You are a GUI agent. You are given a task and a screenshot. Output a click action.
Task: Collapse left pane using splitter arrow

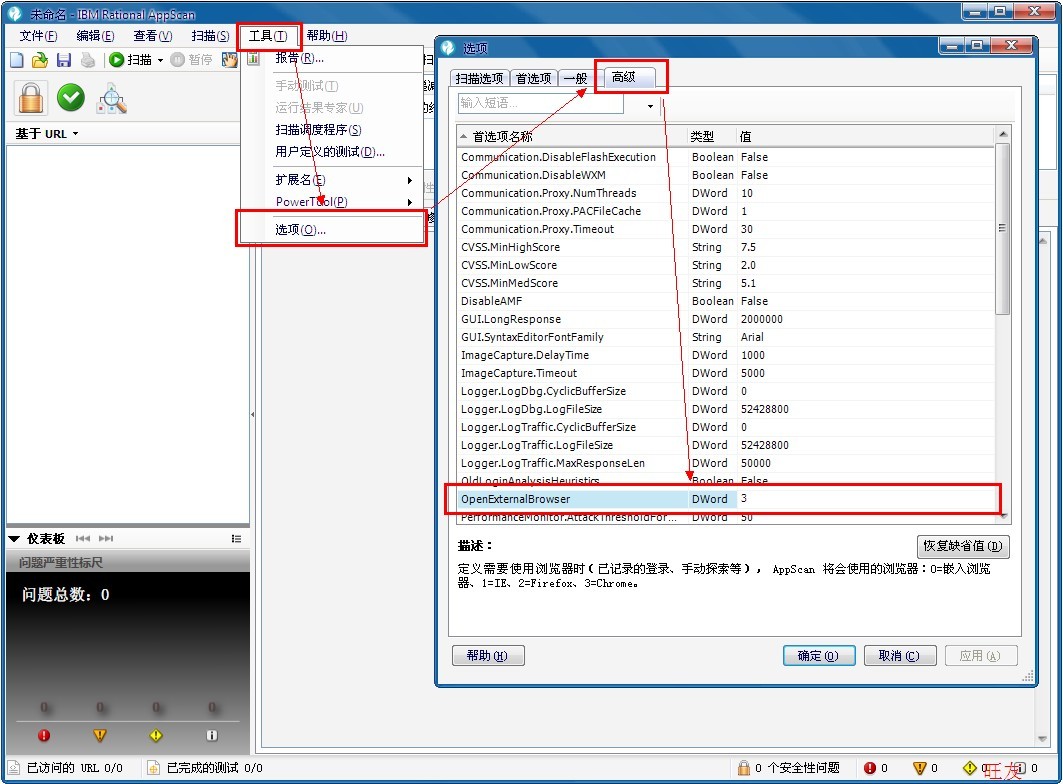[x=253, y=414]
